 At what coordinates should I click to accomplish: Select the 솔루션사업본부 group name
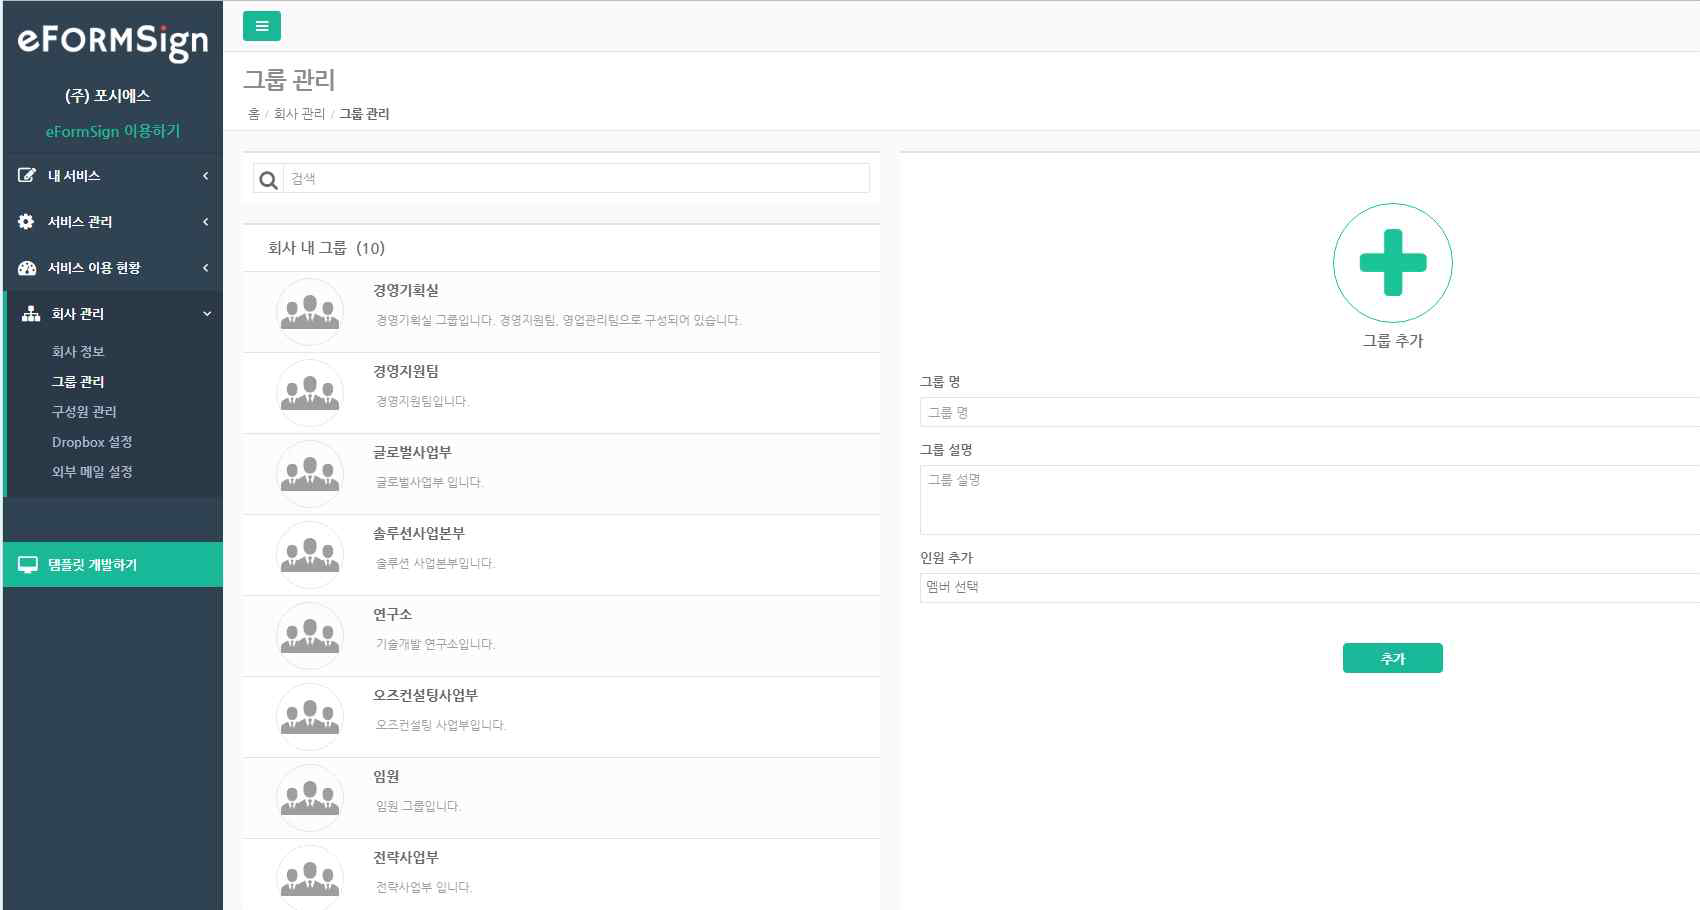419,534
